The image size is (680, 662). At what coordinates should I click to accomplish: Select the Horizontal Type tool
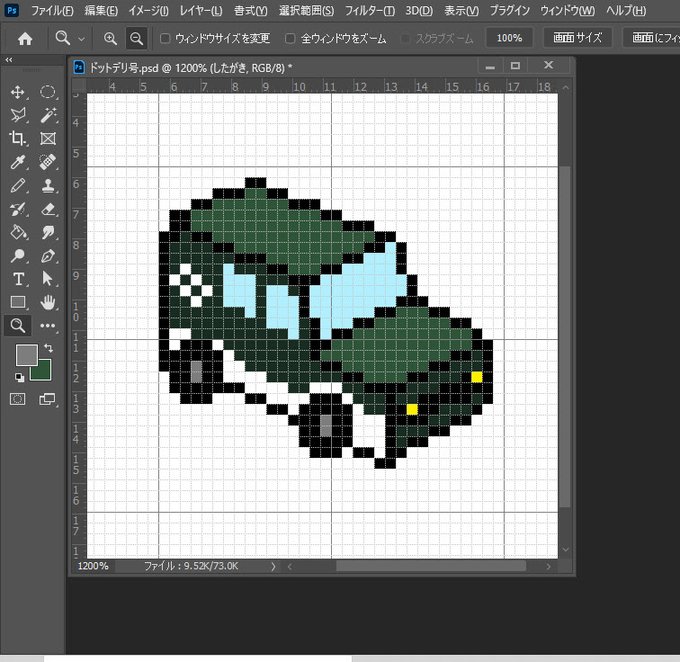tap(18, 279)
